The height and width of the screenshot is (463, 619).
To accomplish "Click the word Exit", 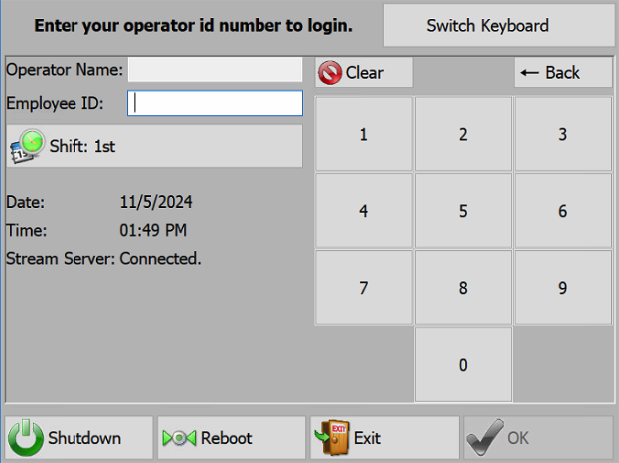I will coord(367,438).
